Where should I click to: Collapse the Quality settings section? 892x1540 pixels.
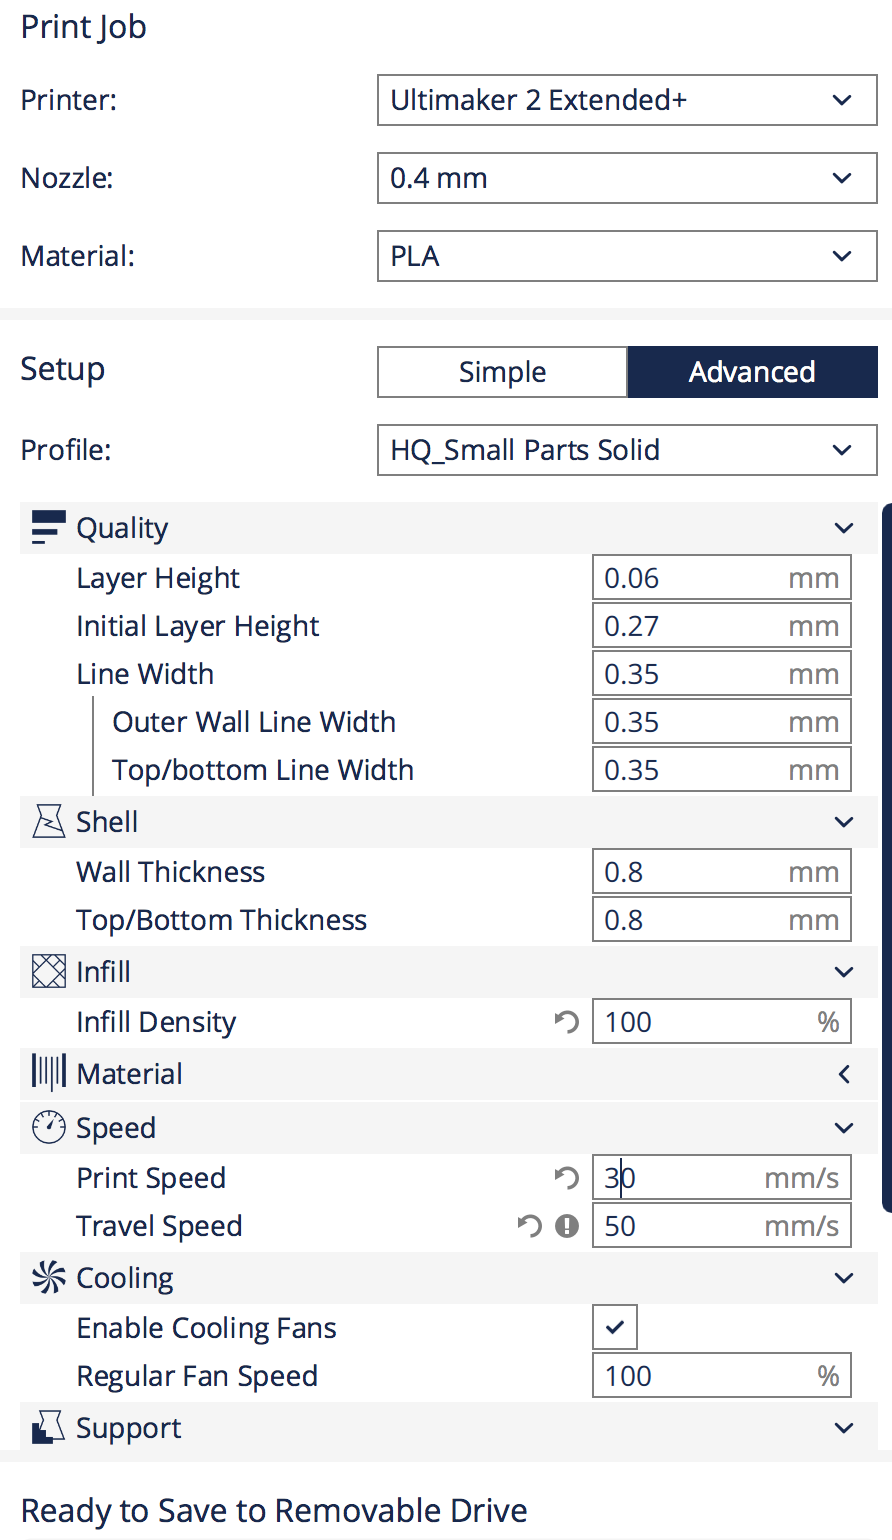click(x=844, y=528)
